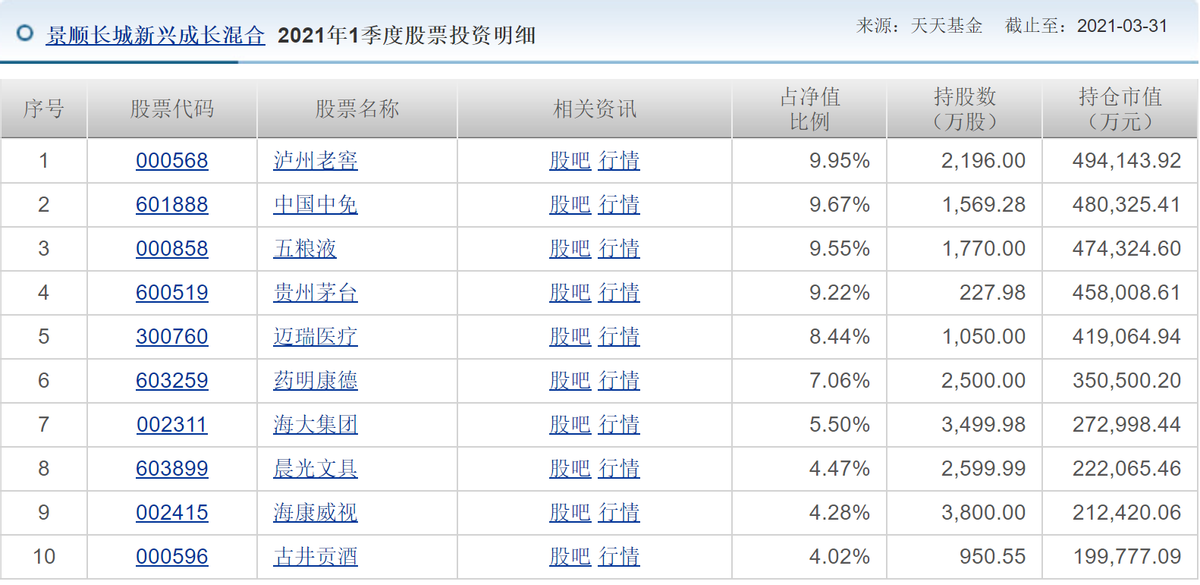Open 行情 for 药明康德 row
The width and height of the screenshot is (1200, 585).
coord(620,381)
